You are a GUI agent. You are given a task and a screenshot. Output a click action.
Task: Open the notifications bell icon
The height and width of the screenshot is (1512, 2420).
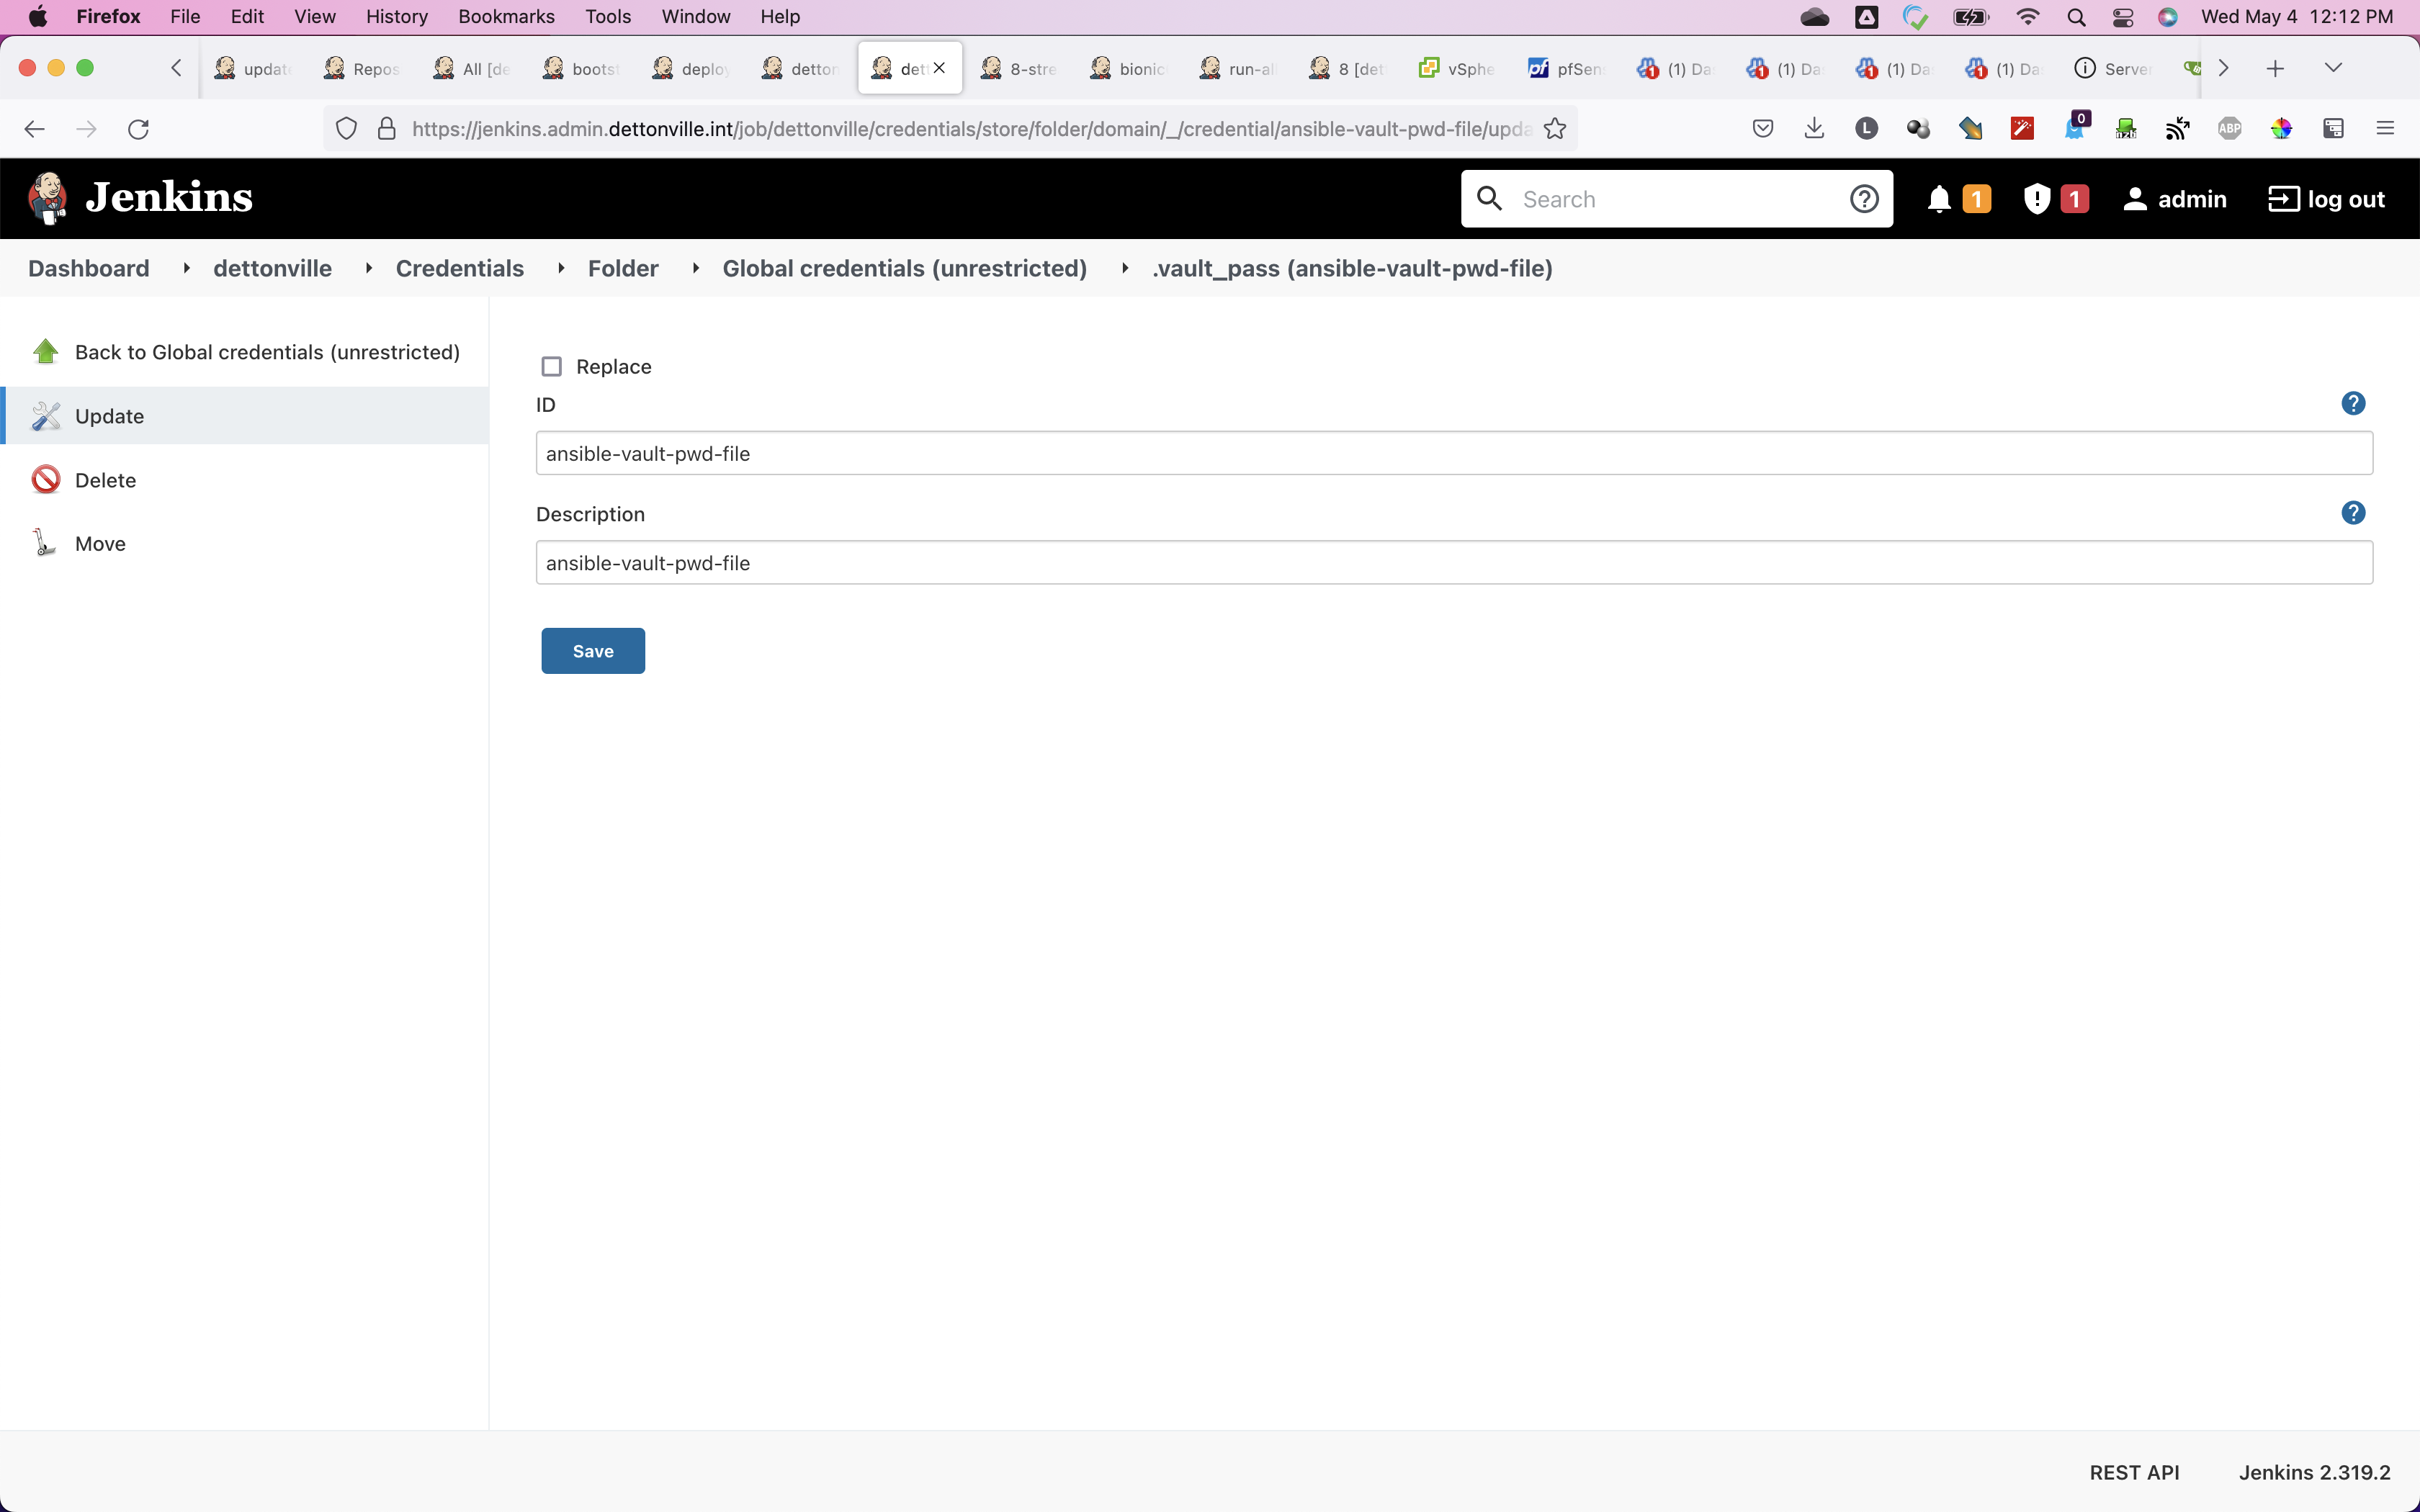coord(1938,199)
